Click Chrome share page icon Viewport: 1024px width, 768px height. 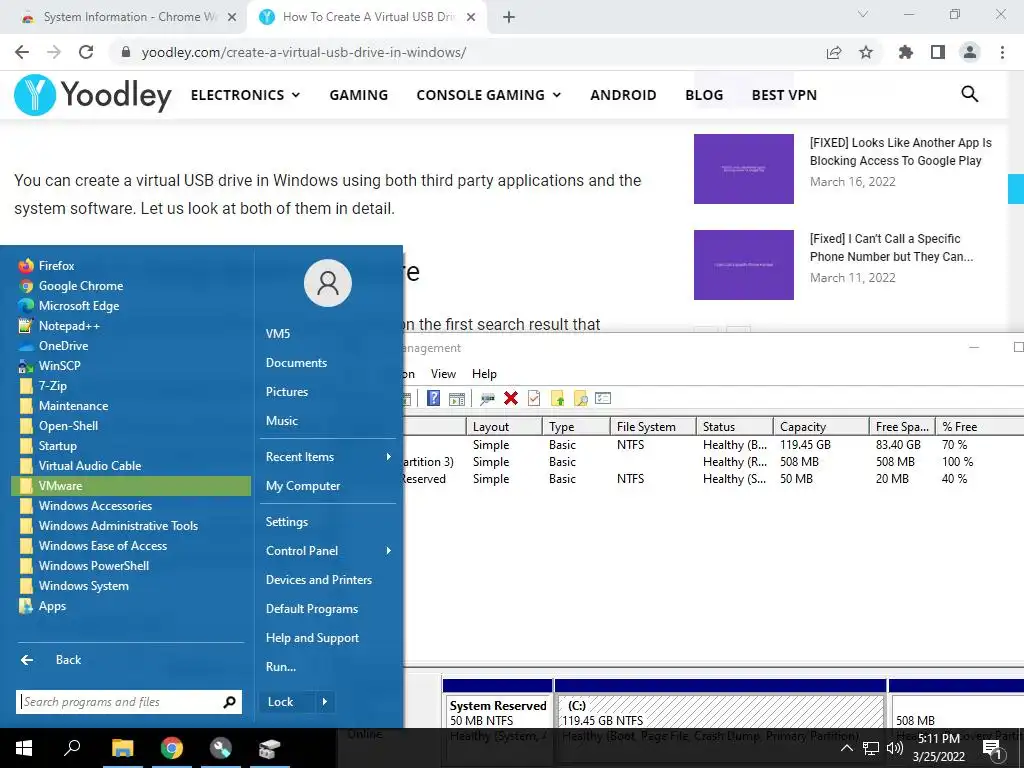[834, 52]
